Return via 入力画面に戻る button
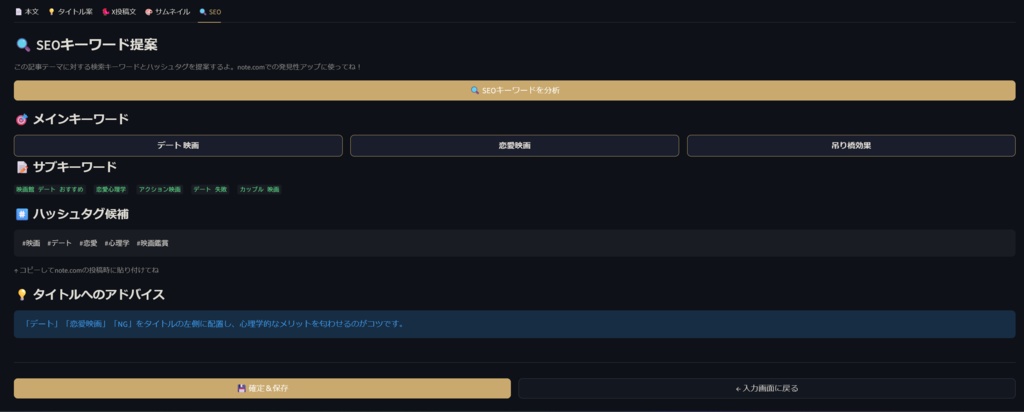 [767, 388]
